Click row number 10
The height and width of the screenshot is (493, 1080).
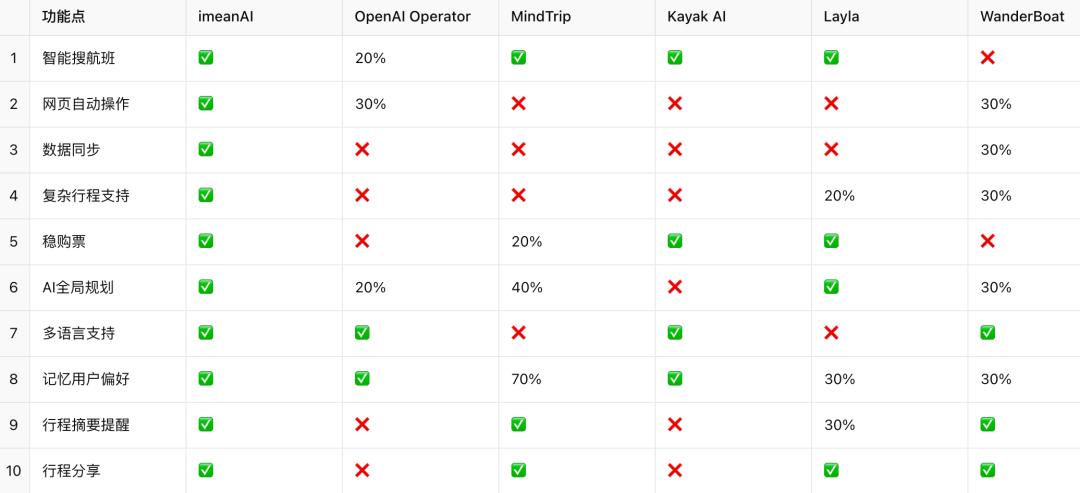pyautogui.click(x=14, y=471)
